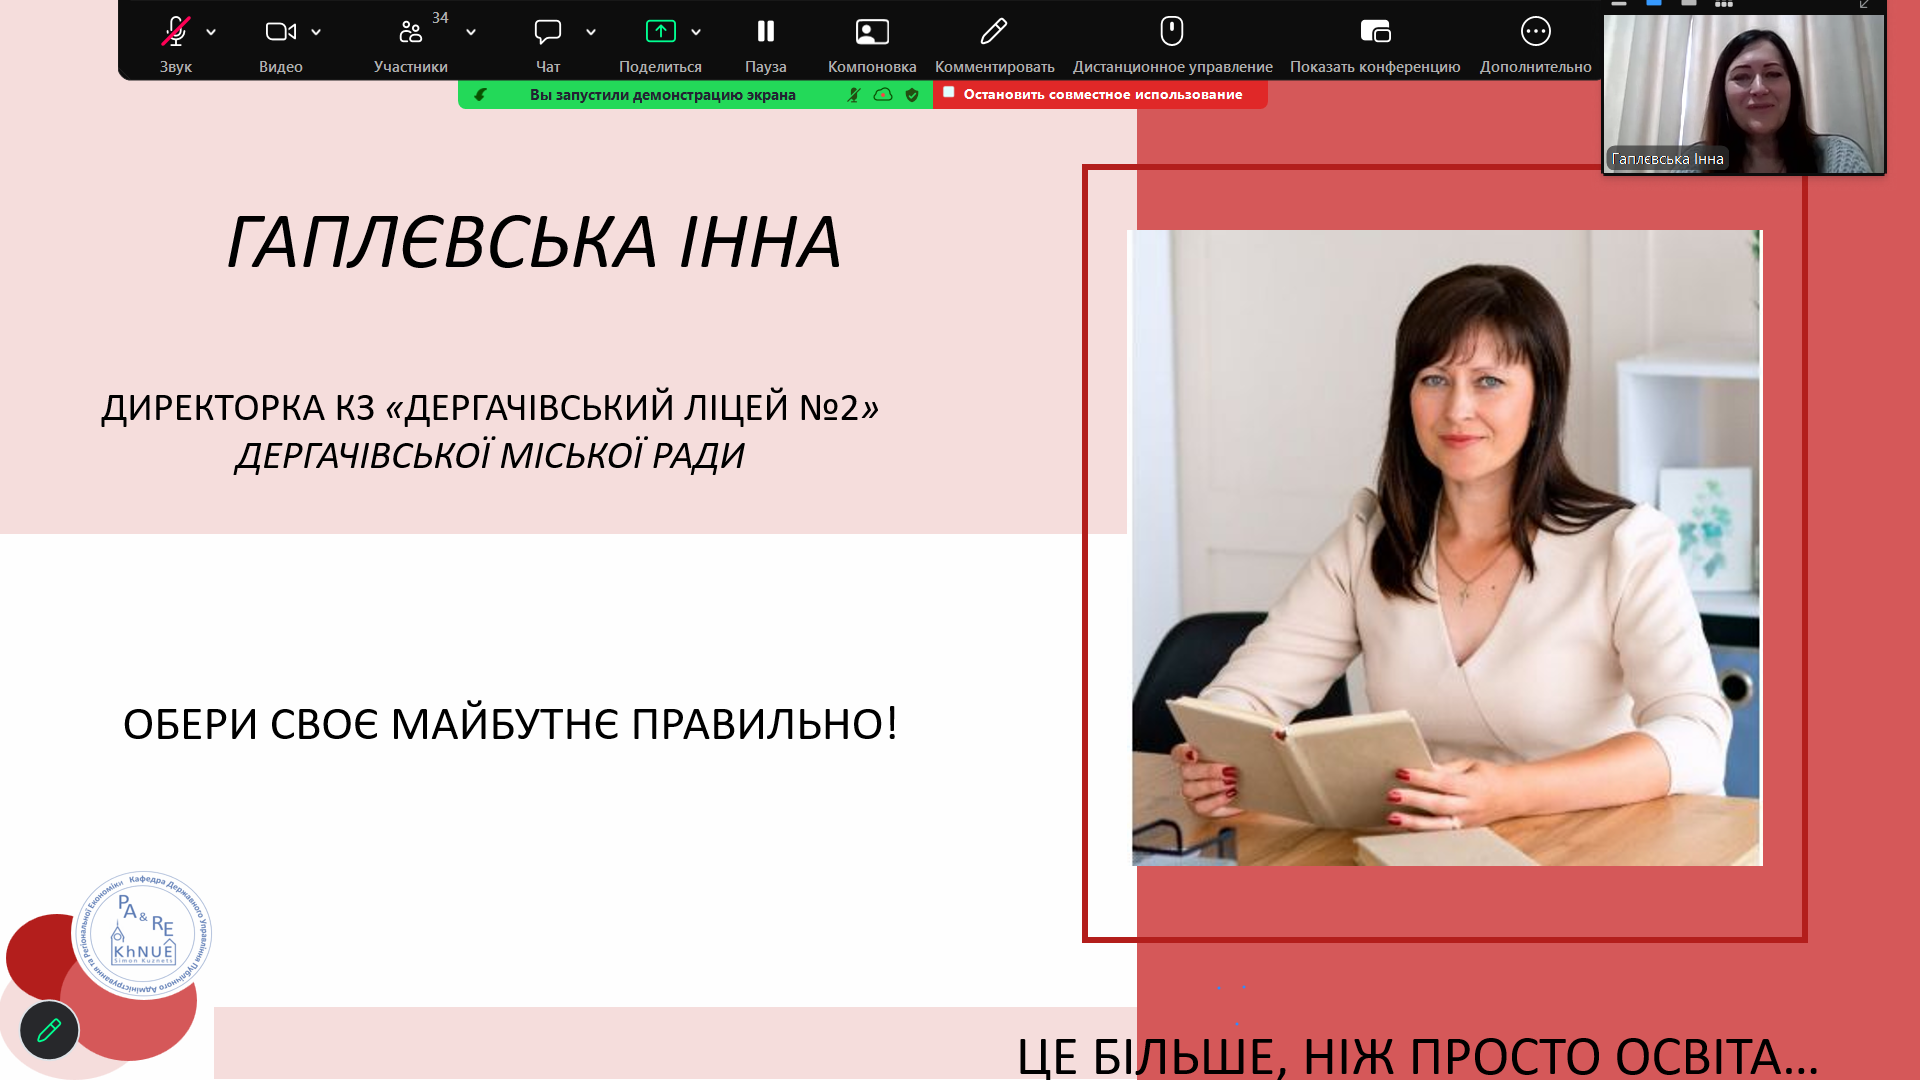Open Участники participants panel

pos(410,32)
